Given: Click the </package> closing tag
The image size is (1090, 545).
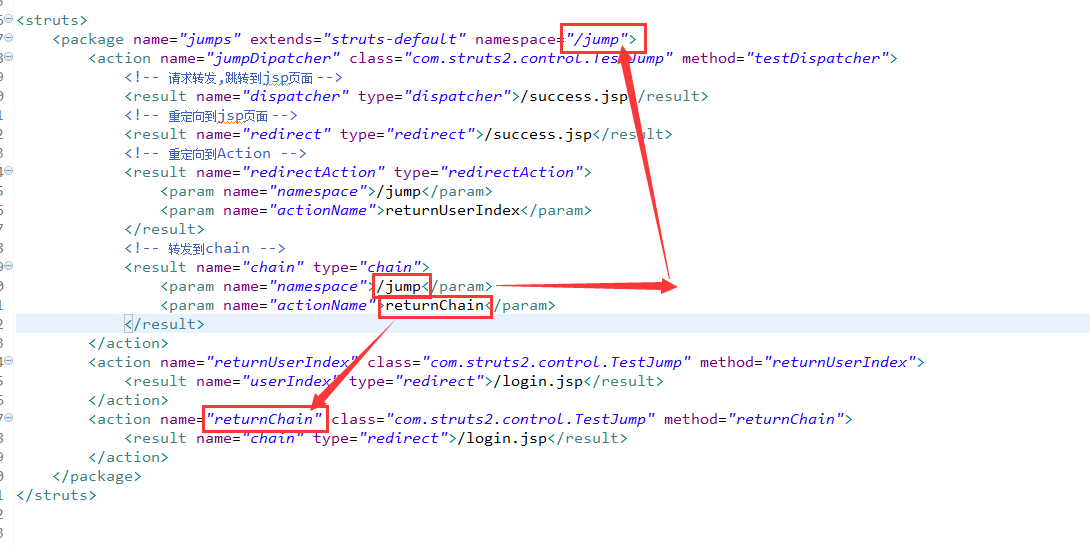Looking at the screenshot, I should click(x=97, y=477).
